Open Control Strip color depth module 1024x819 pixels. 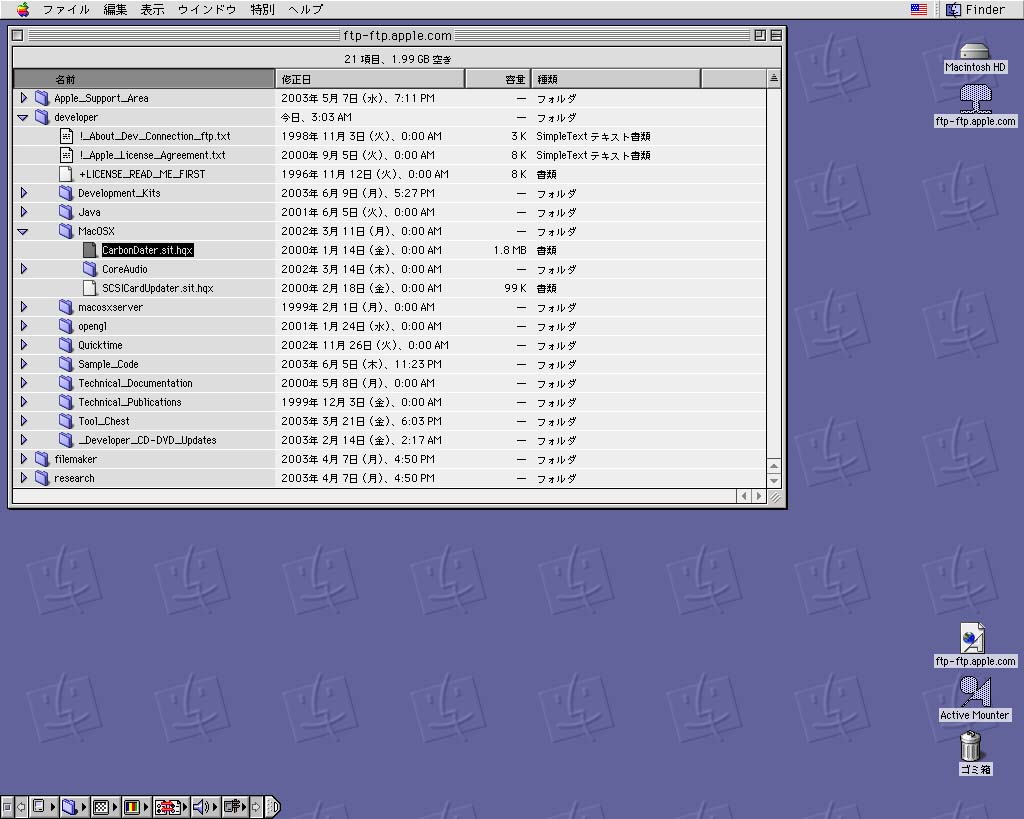(135, 807)
